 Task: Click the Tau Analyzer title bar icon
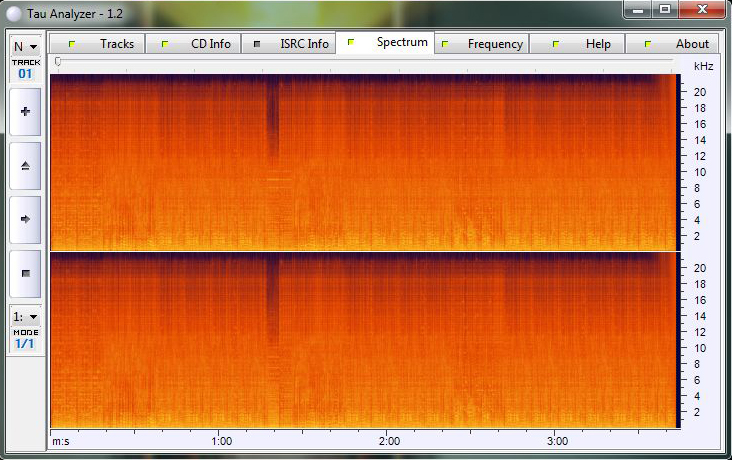tap(12, 9)
